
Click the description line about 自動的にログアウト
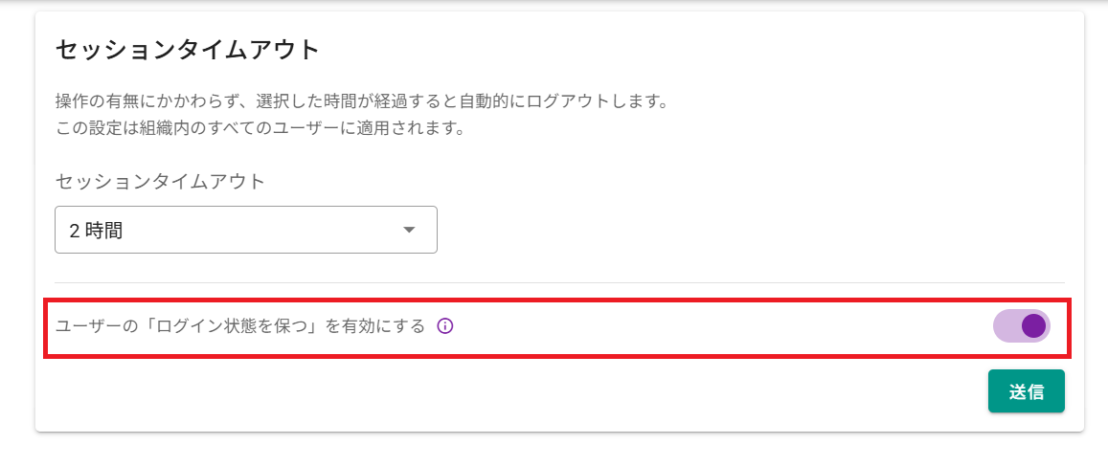coord(360,102)
